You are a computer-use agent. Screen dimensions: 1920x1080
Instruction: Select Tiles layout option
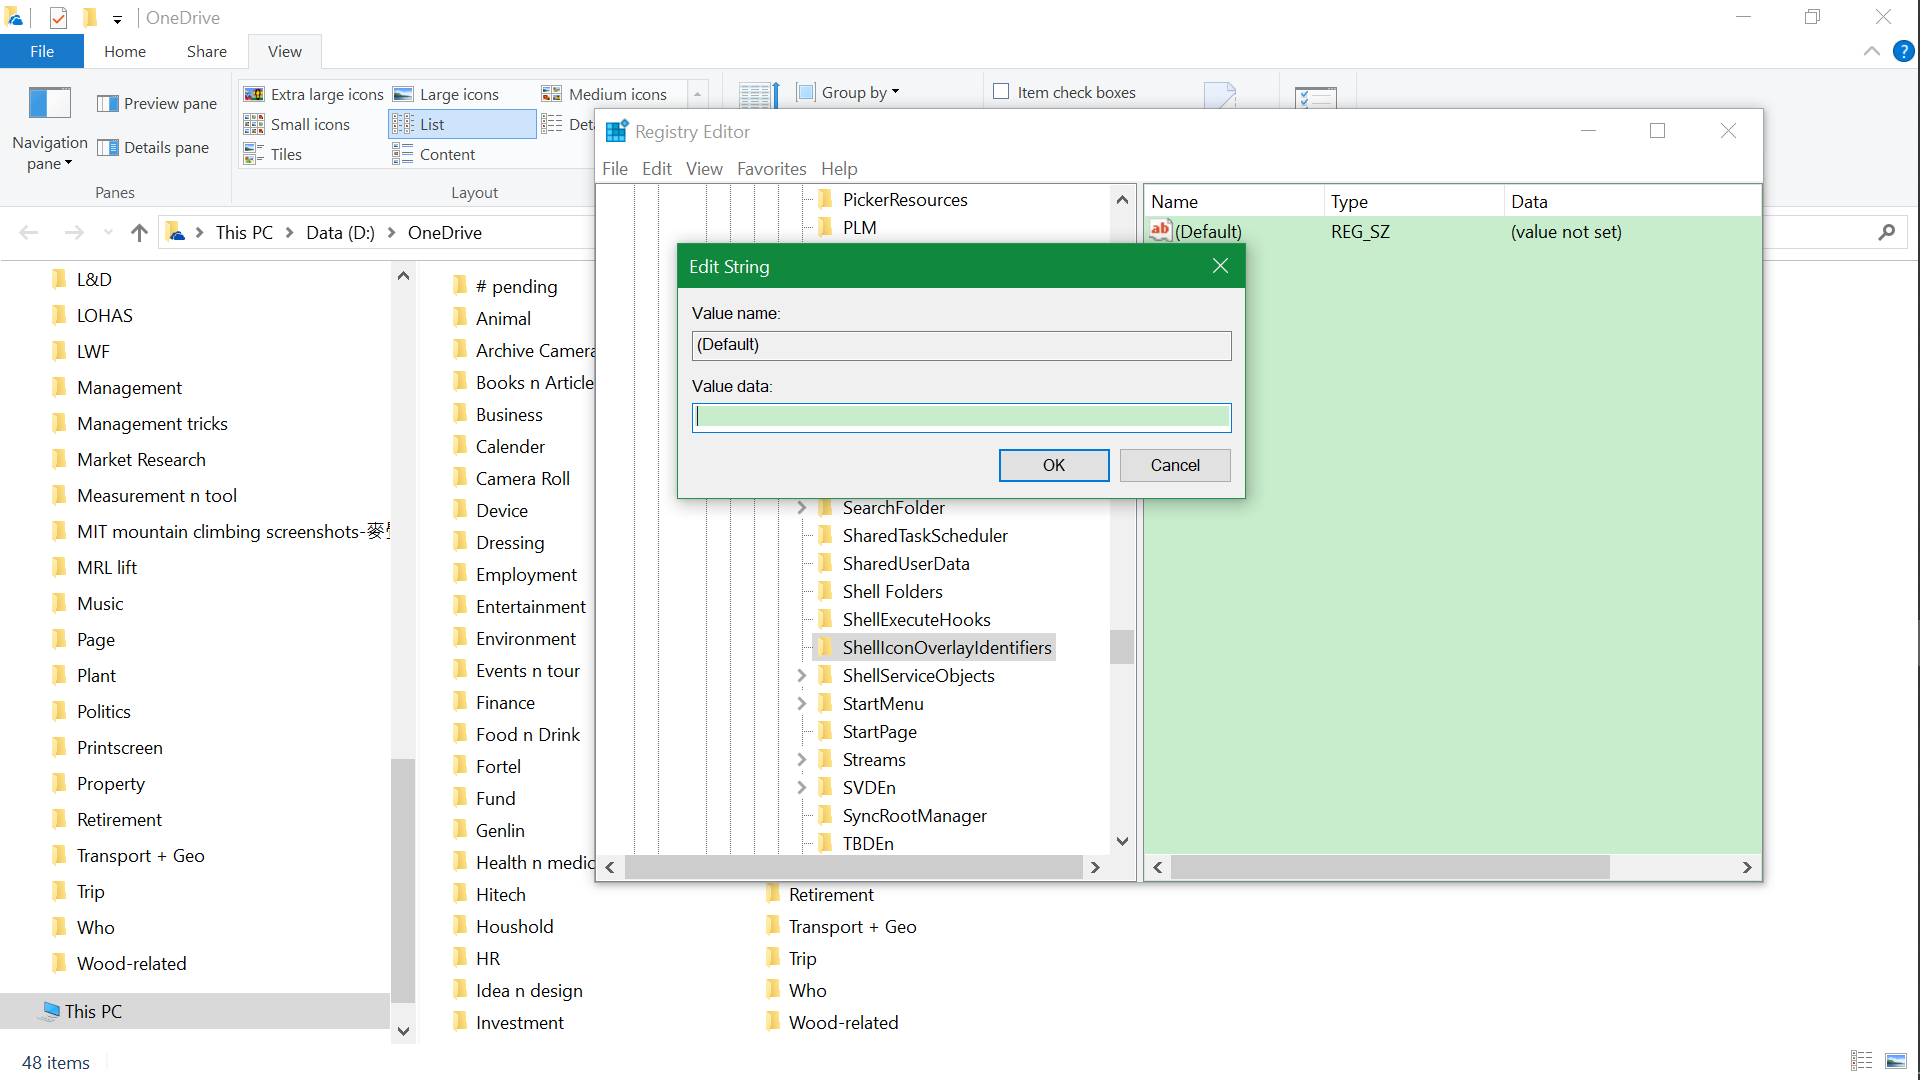[273, 154]
